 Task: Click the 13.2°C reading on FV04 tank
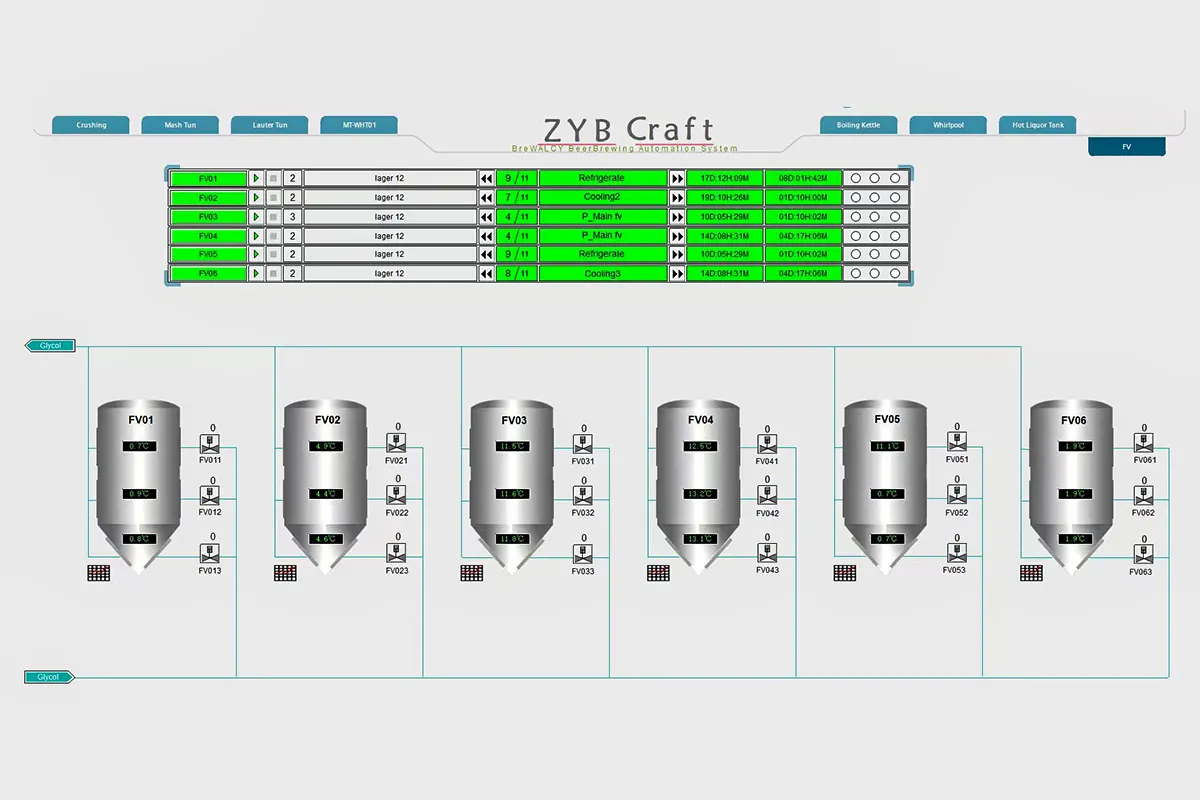click(698, 494)
